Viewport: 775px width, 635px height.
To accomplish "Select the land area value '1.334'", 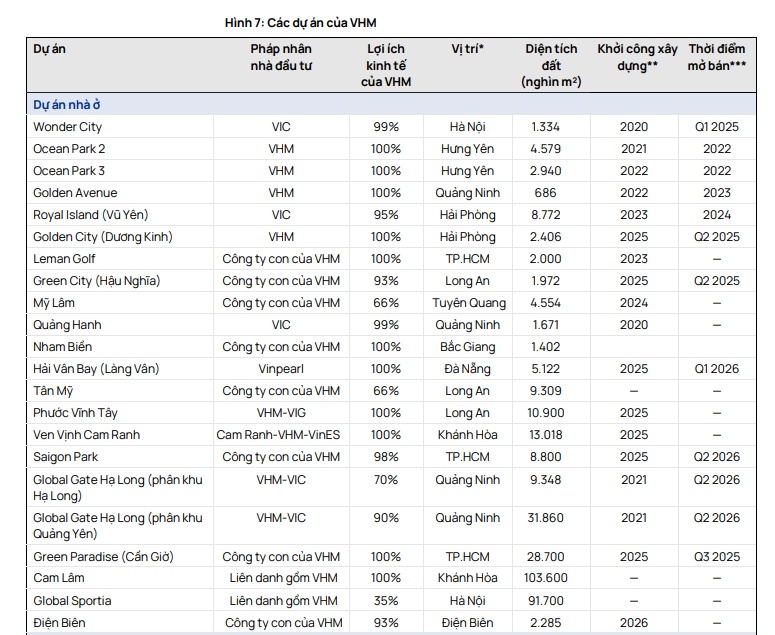I will click(546, 127).
